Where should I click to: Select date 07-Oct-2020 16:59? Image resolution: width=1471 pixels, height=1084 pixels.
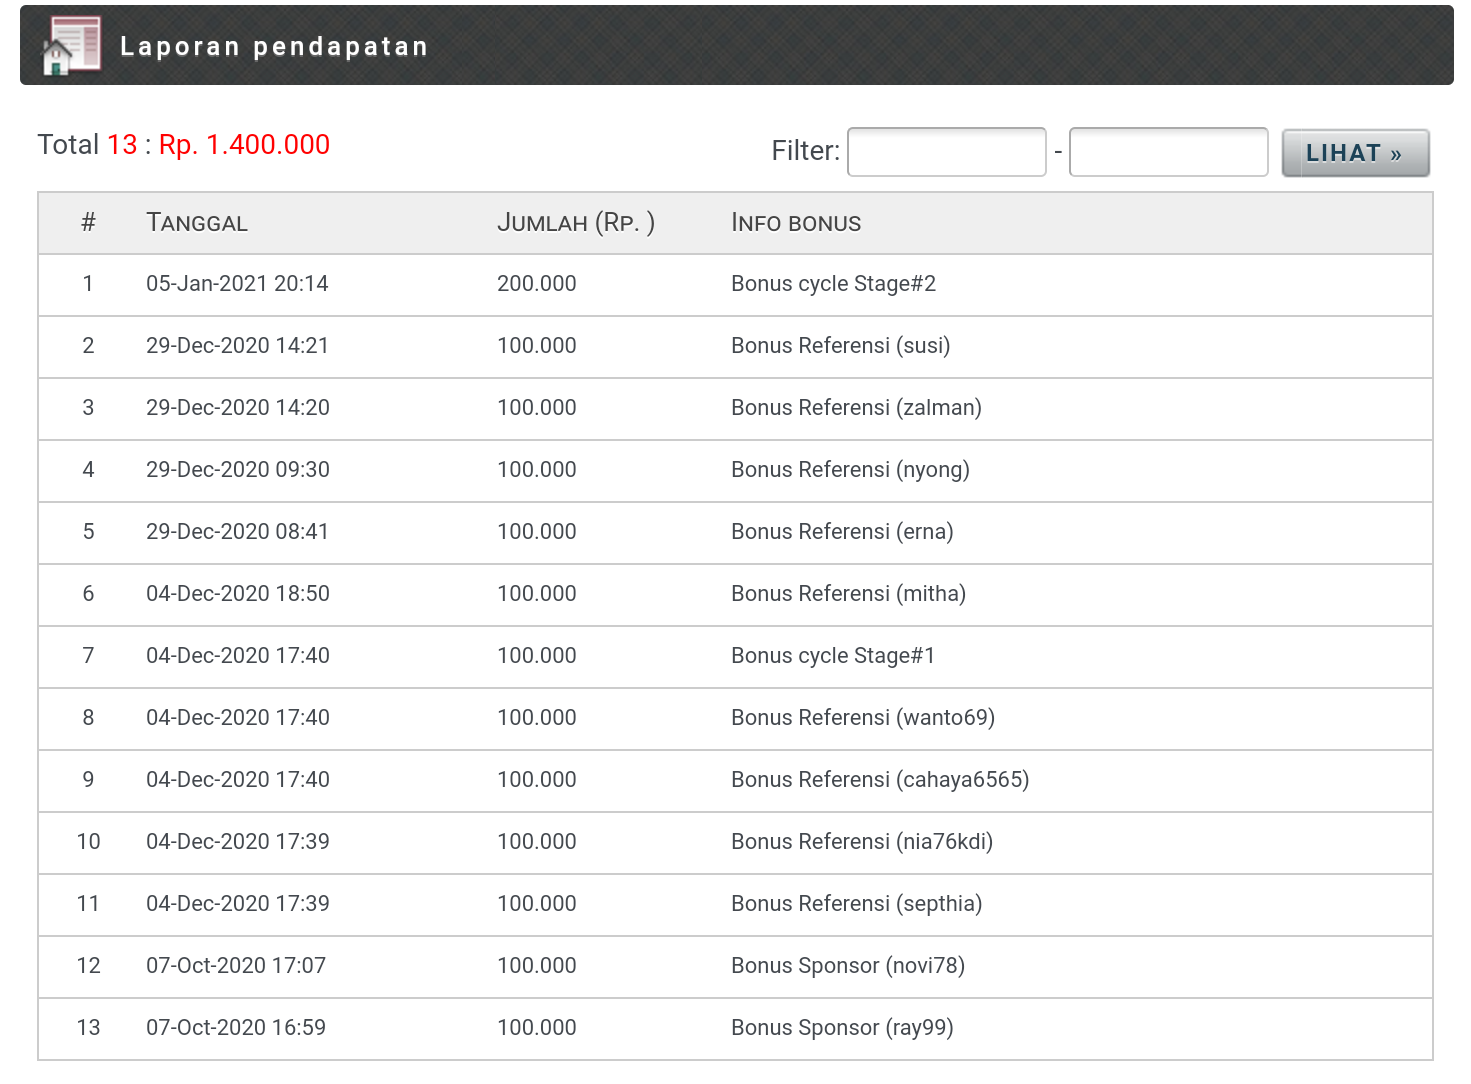pos(236,1028)
